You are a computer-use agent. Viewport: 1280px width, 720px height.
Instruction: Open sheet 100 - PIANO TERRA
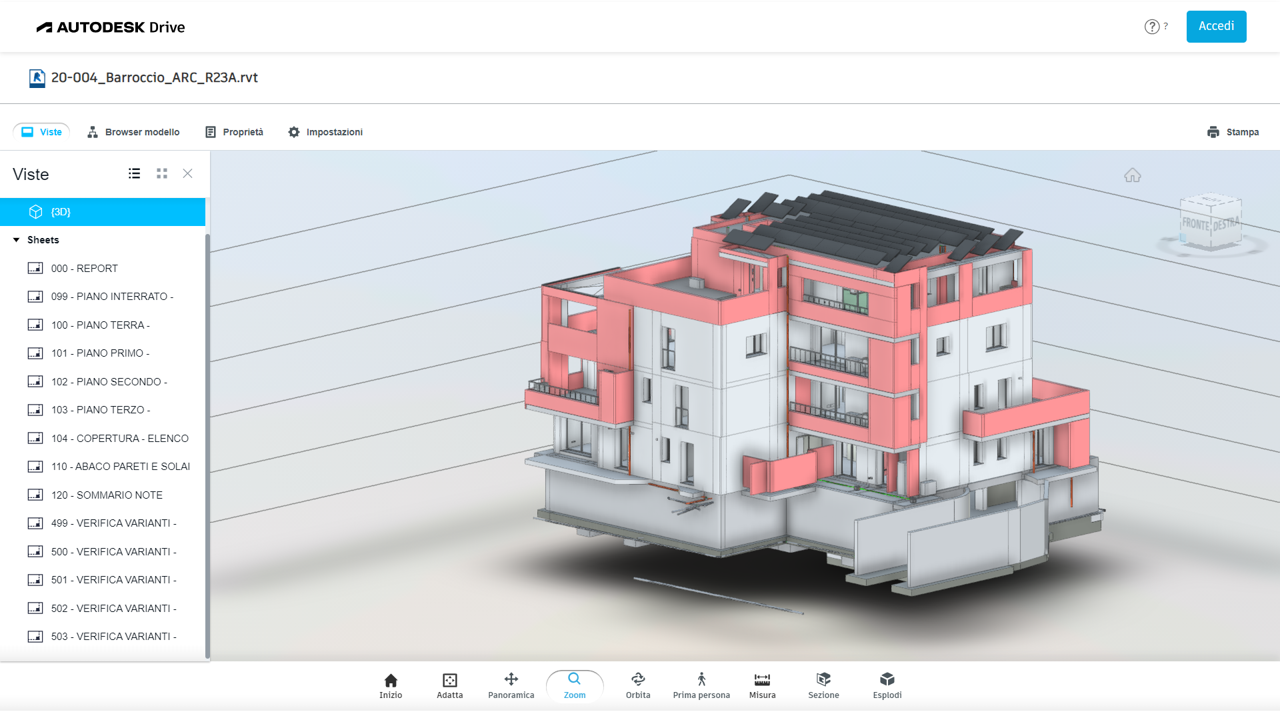(100, 325)
